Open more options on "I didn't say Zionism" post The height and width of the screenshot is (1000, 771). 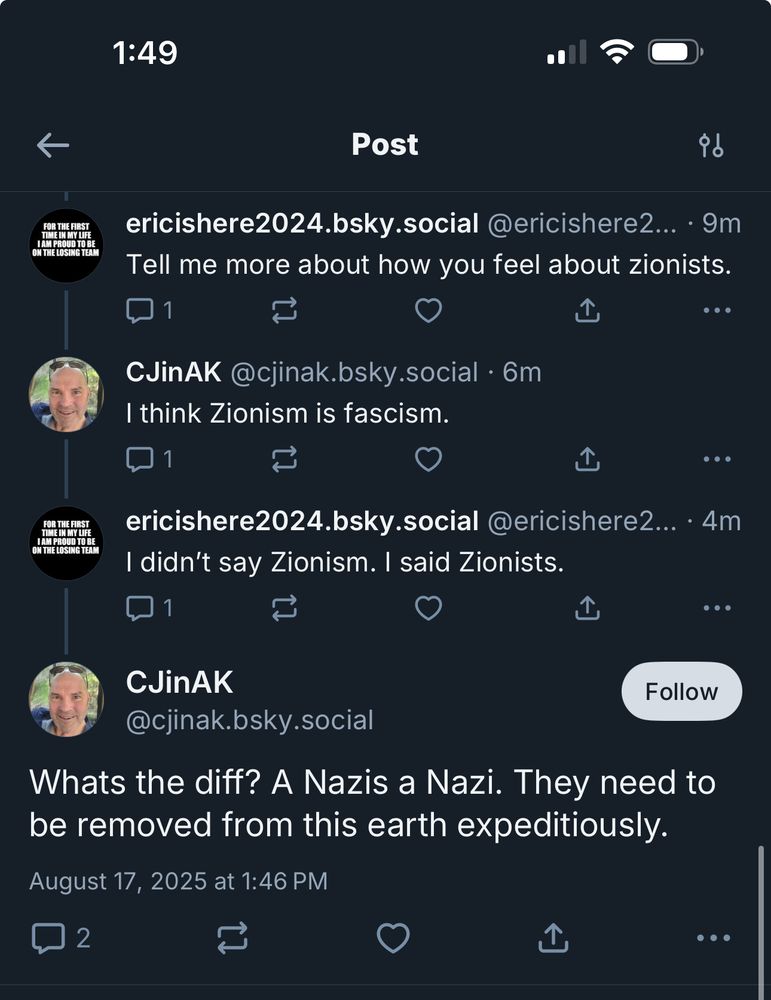(717, 607)
